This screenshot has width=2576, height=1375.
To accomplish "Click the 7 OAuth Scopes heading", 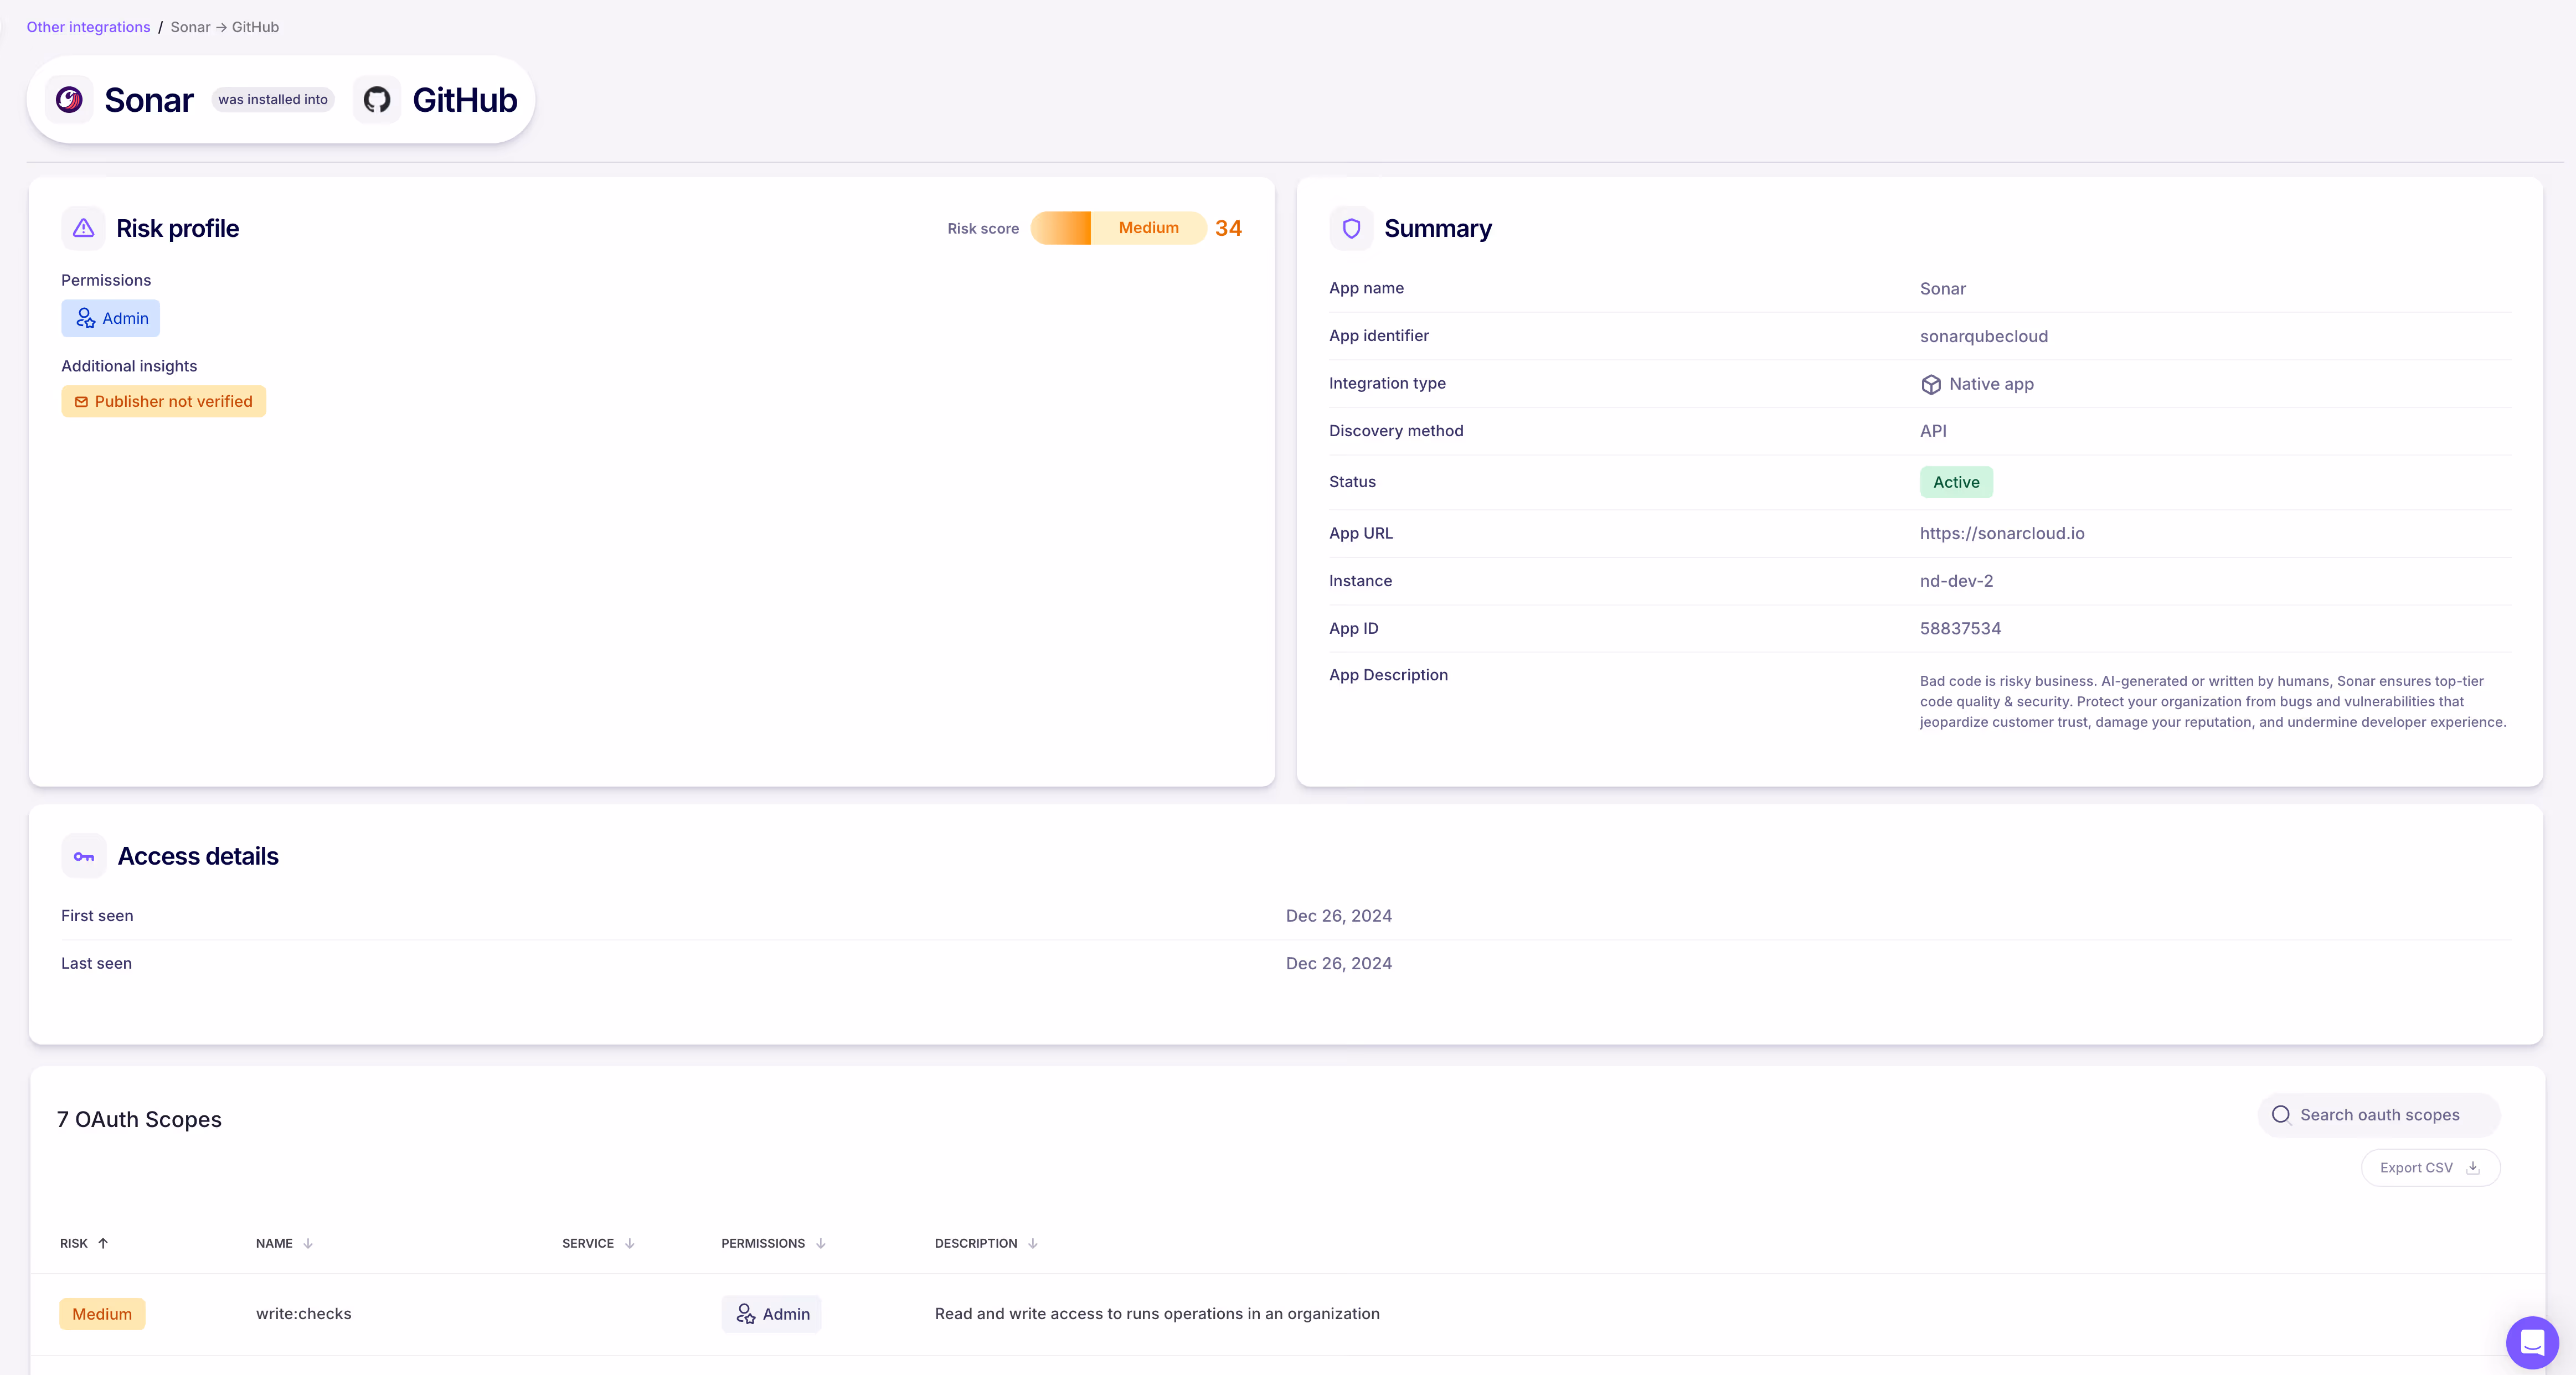I will 139,1119.
